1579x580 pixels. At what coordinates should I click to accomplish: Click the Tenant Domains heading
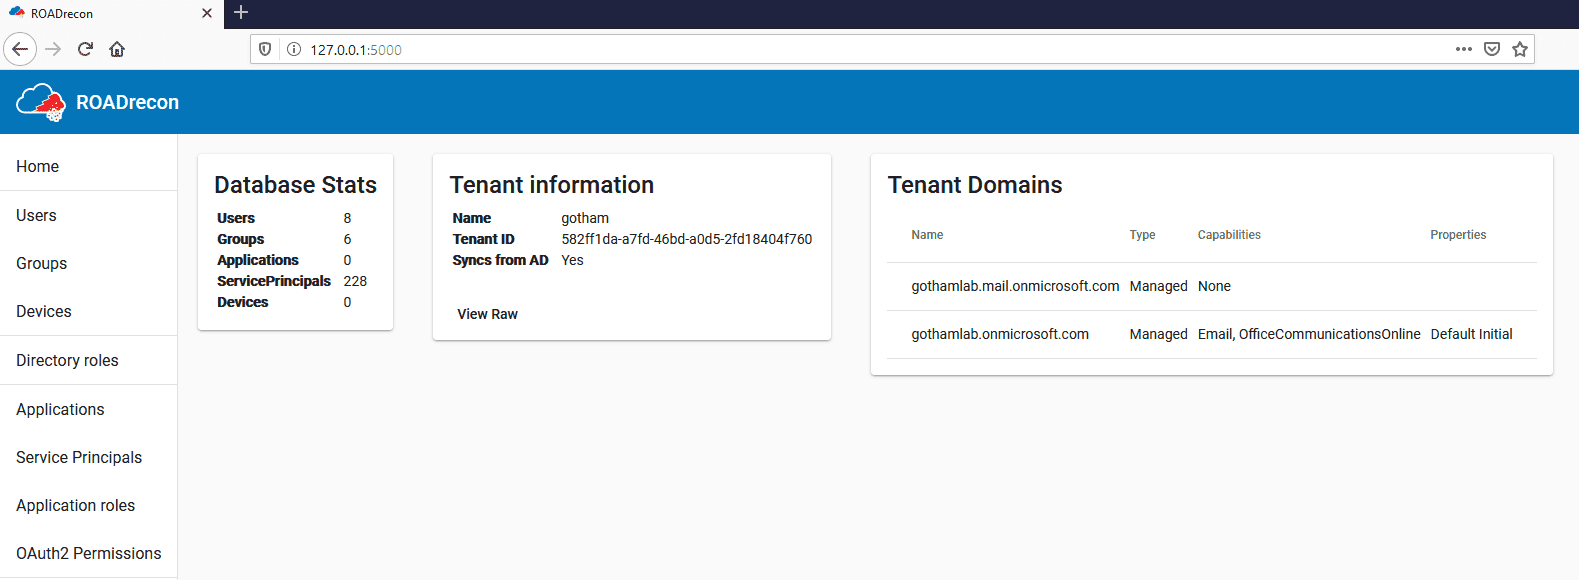(x=975, y=185)
